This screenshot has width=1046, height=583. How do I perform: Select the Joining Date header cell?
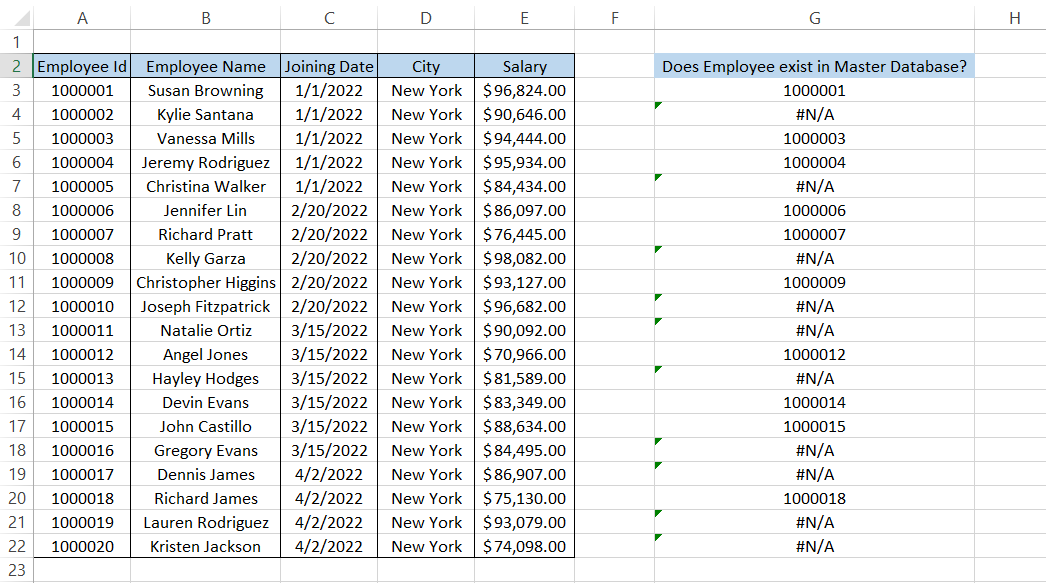pyautogui.click(x=329, y=66)
